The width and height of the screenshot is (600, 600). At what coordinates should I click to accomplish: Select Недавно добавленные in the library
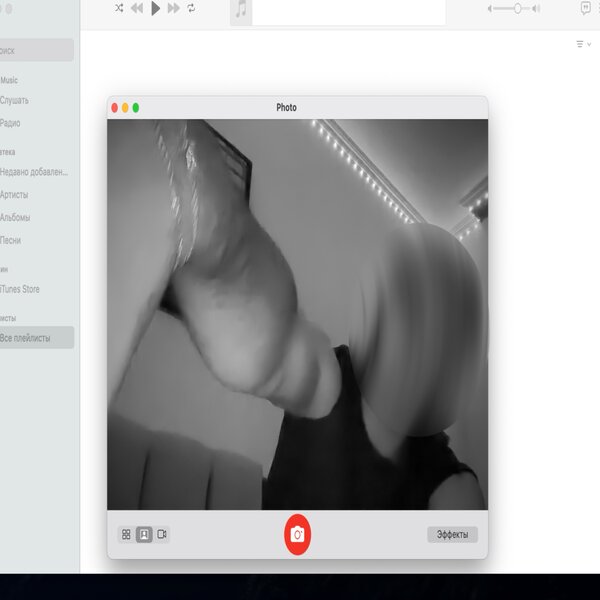pos(33,172)
